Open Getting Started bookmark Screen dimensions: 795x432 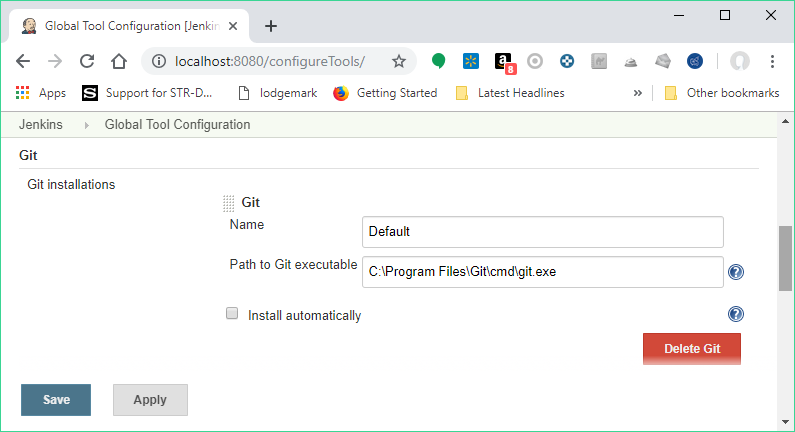click(385, 93)
